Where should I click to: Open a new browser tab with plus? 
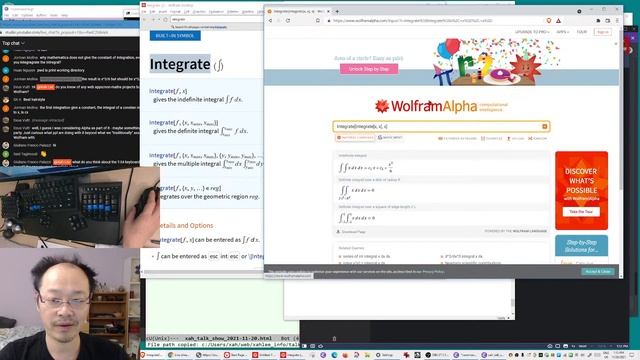pos(337,11)
